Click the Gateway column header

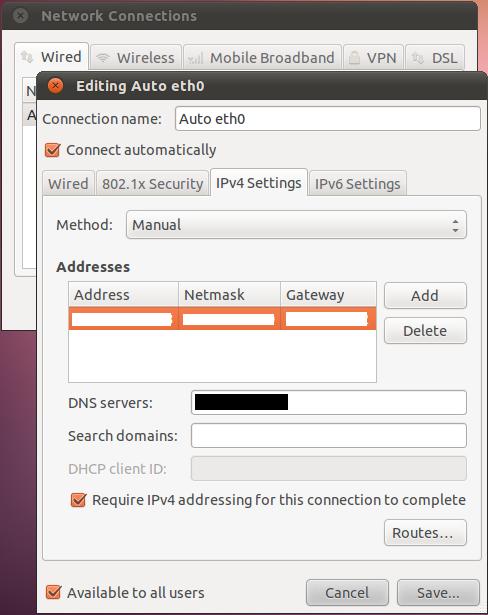pyautogui.click(x=328, y=294)
